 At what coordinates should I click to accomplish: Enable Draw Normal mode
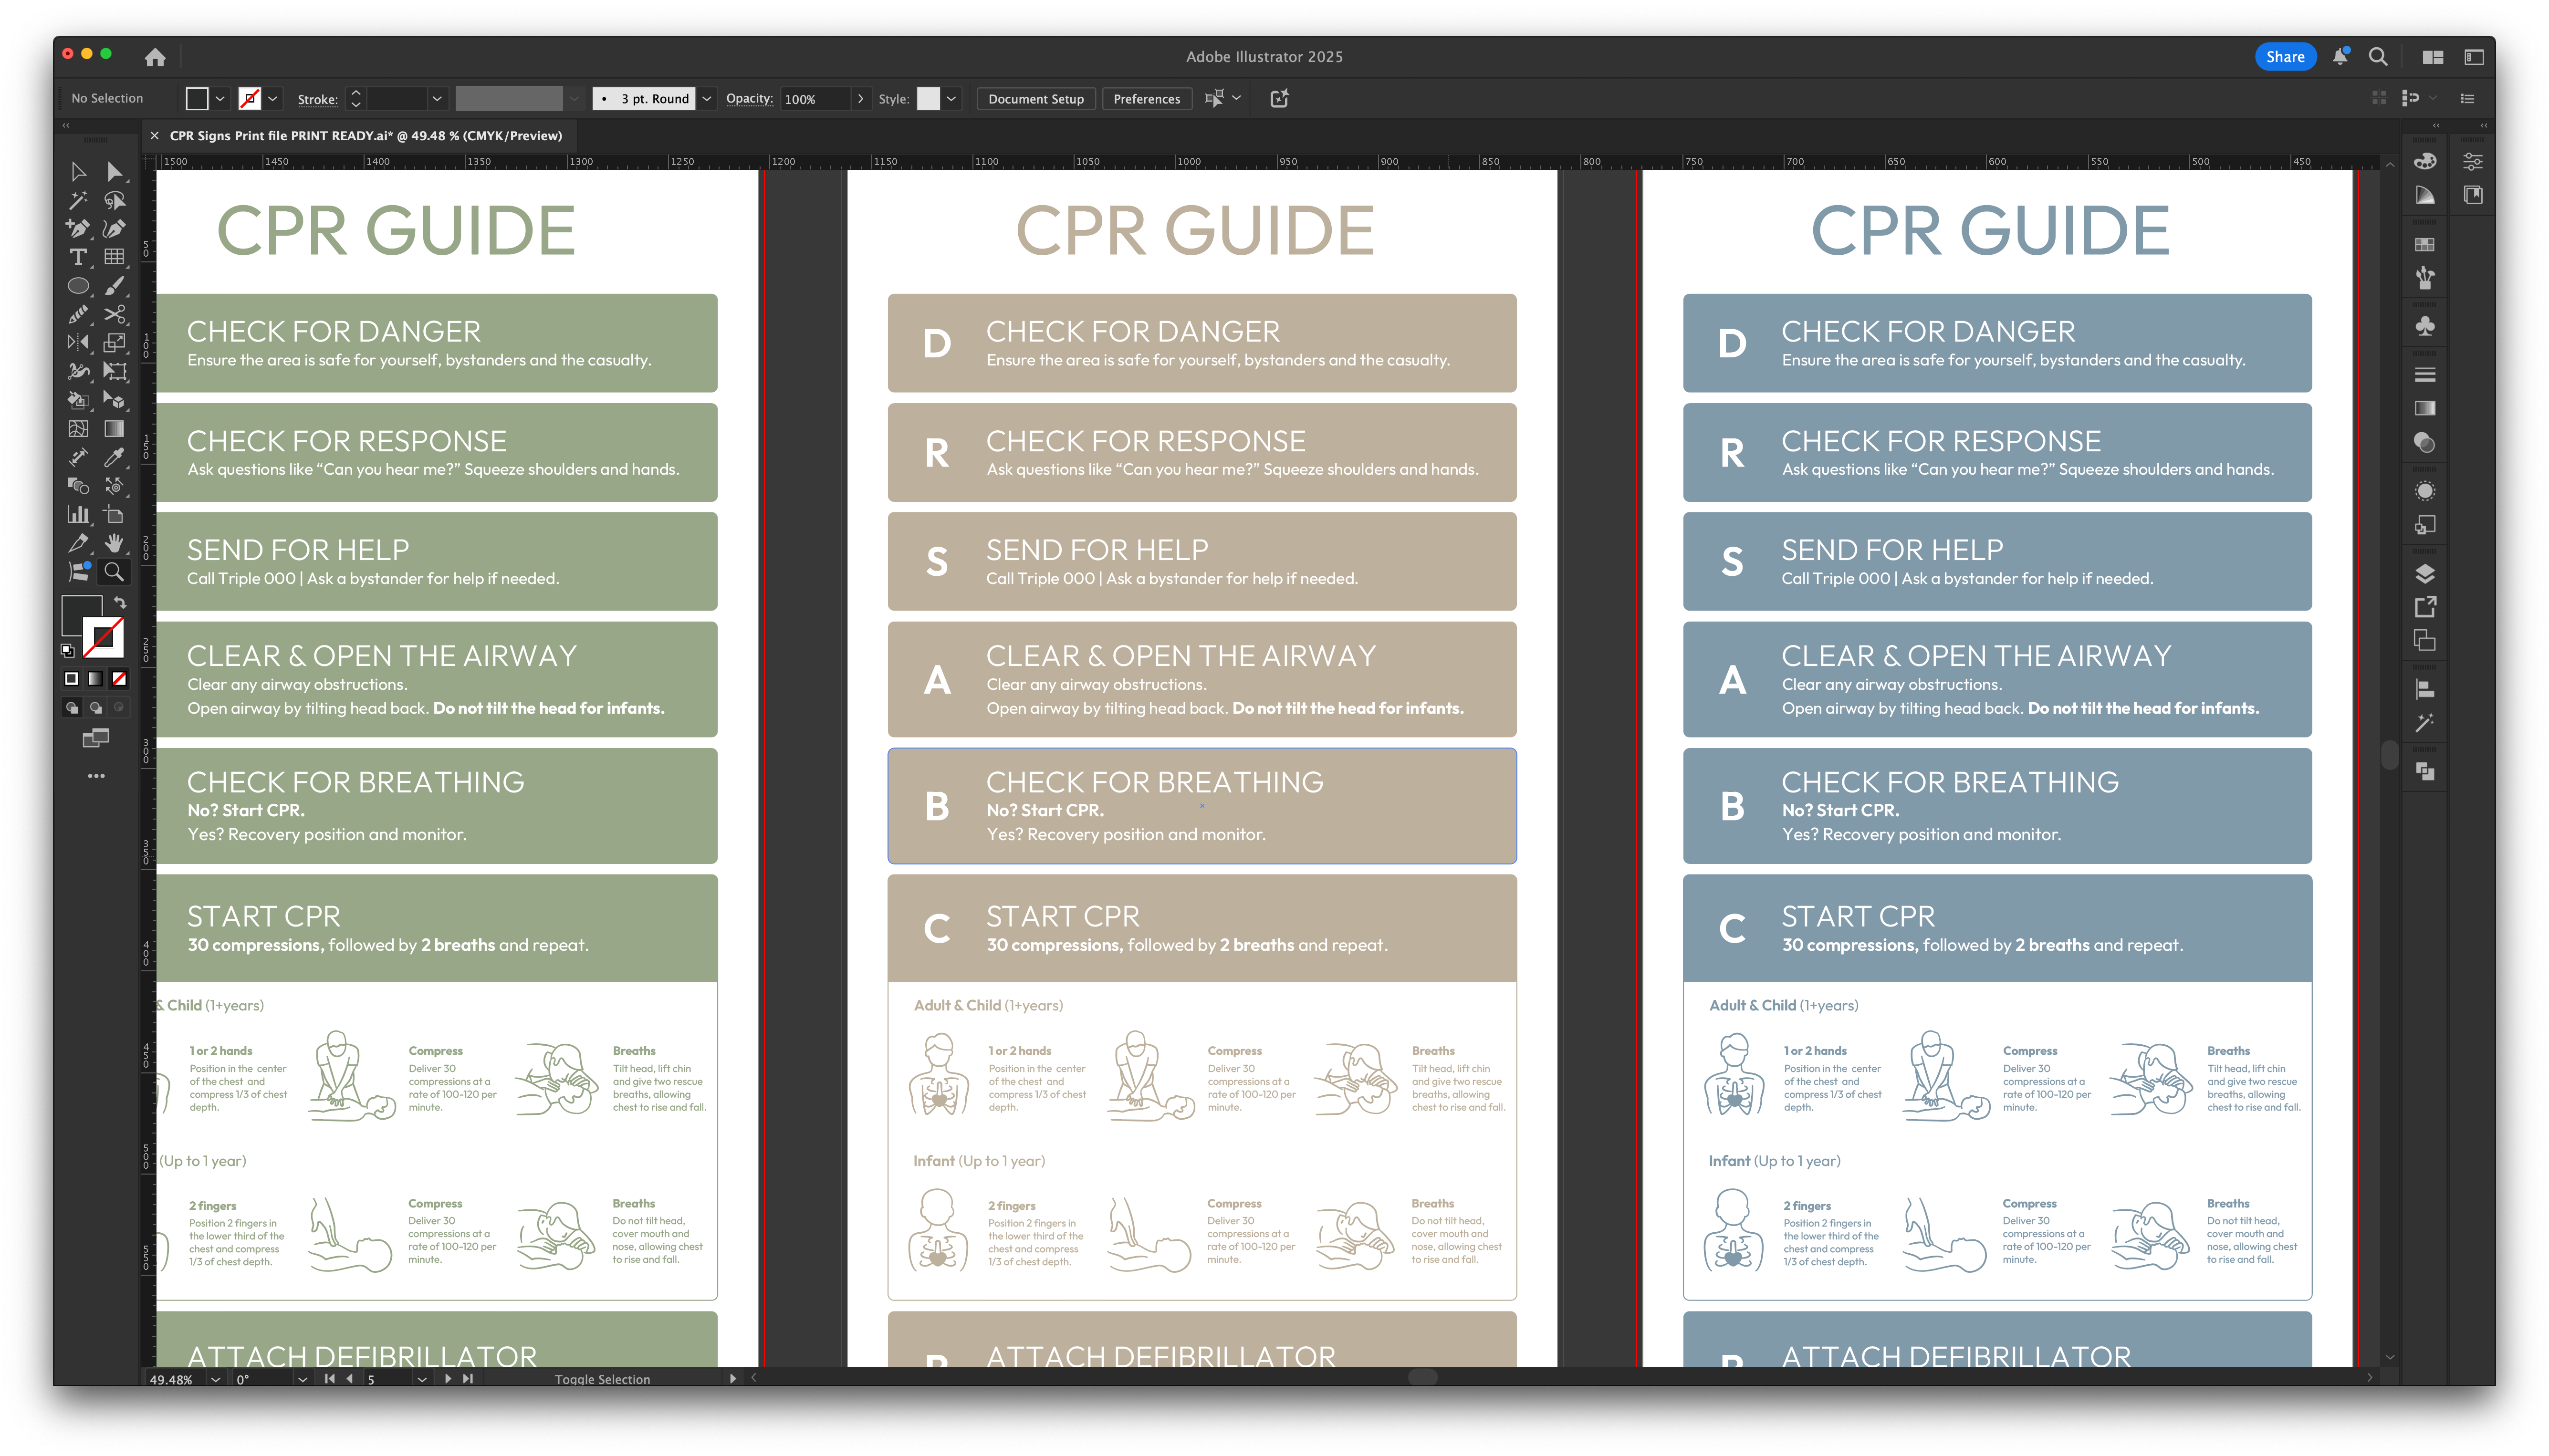(x=71, y=707)
